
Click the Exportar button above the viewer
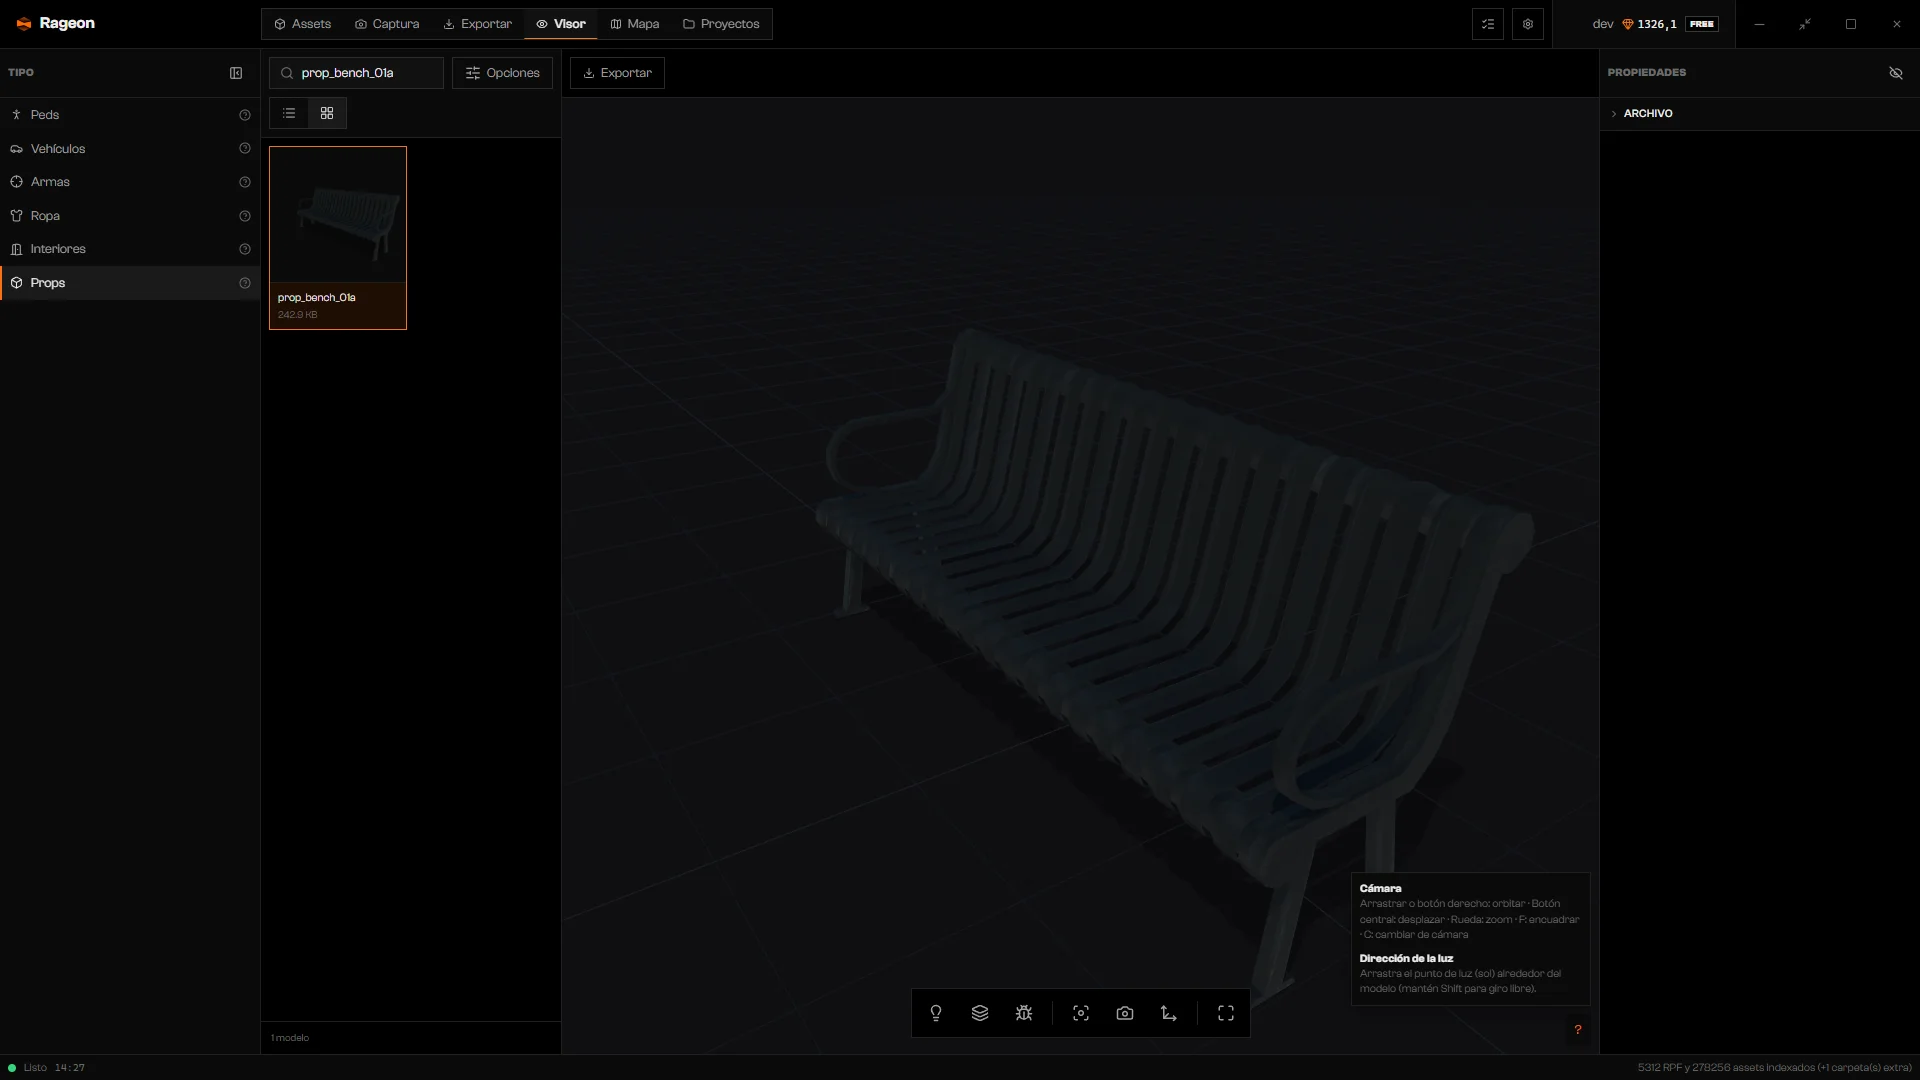(x=617, y=73)
